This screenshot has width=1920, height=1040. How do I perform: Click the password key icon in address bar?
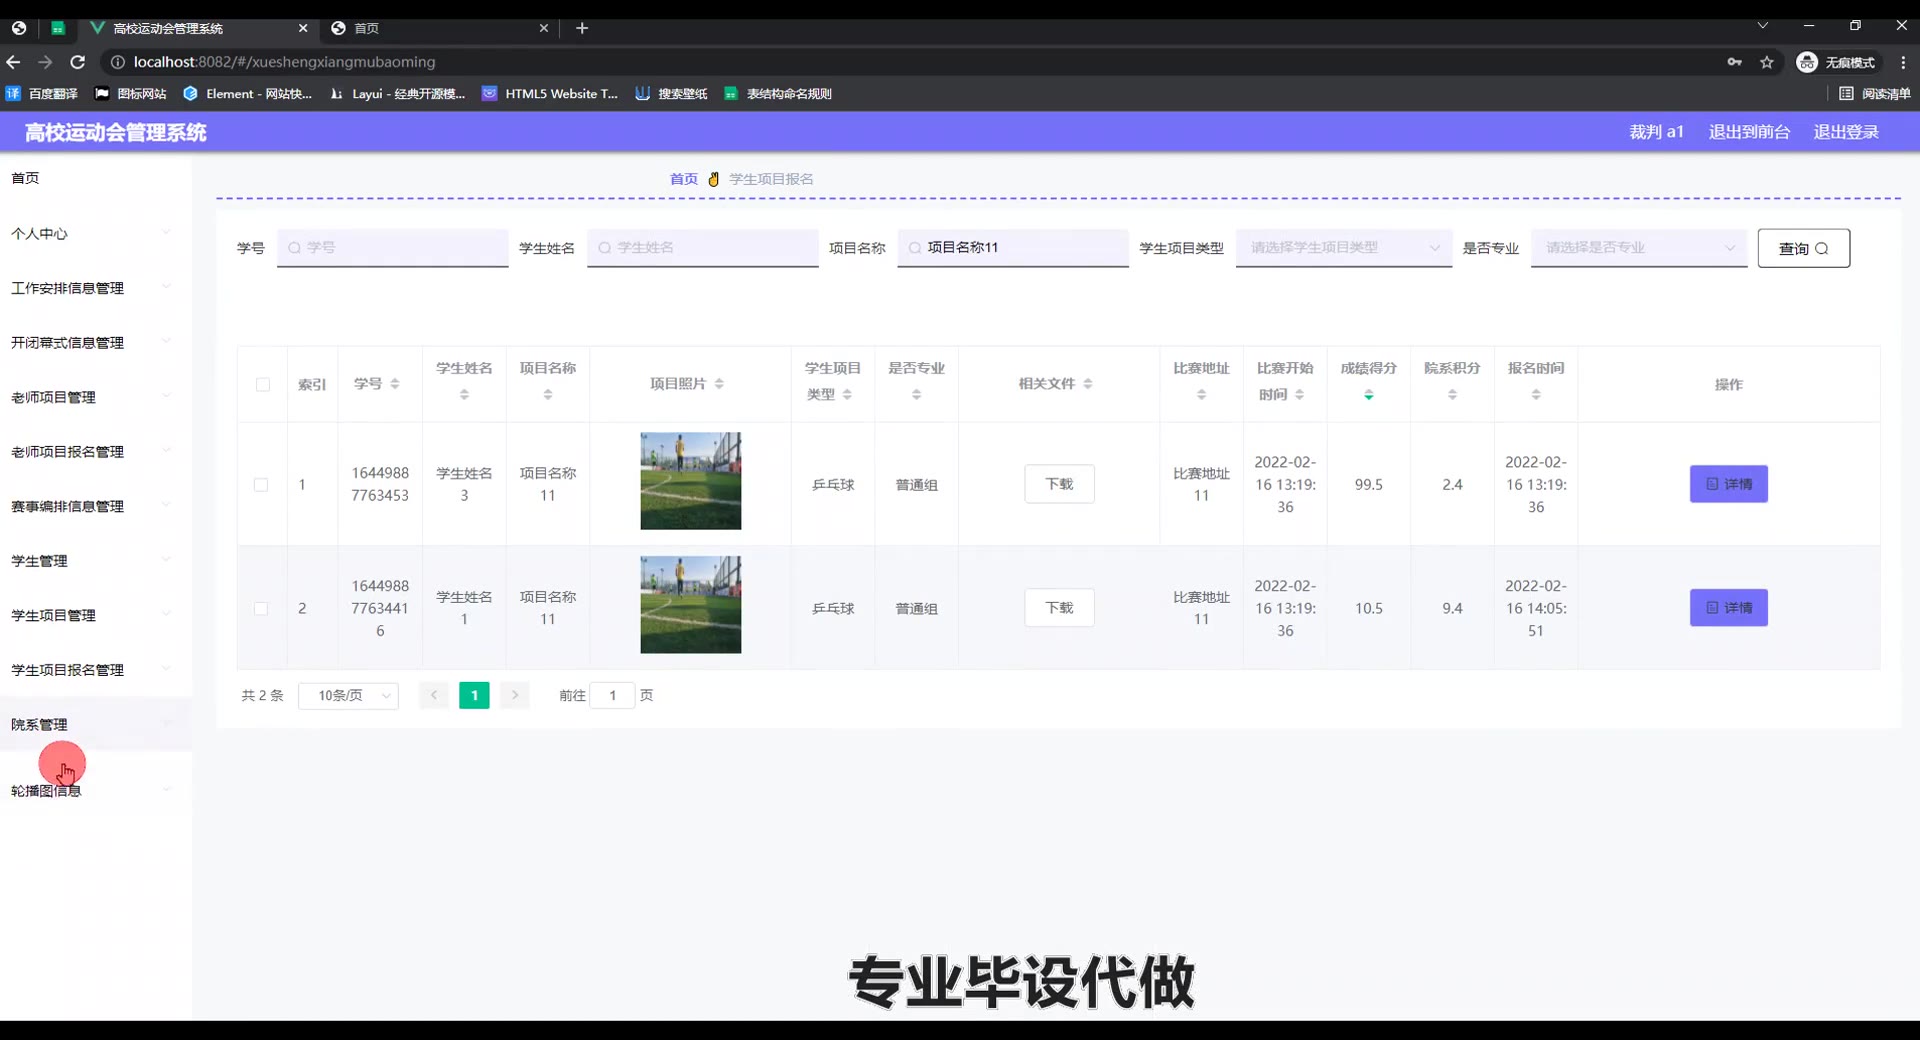(1734, 62)
